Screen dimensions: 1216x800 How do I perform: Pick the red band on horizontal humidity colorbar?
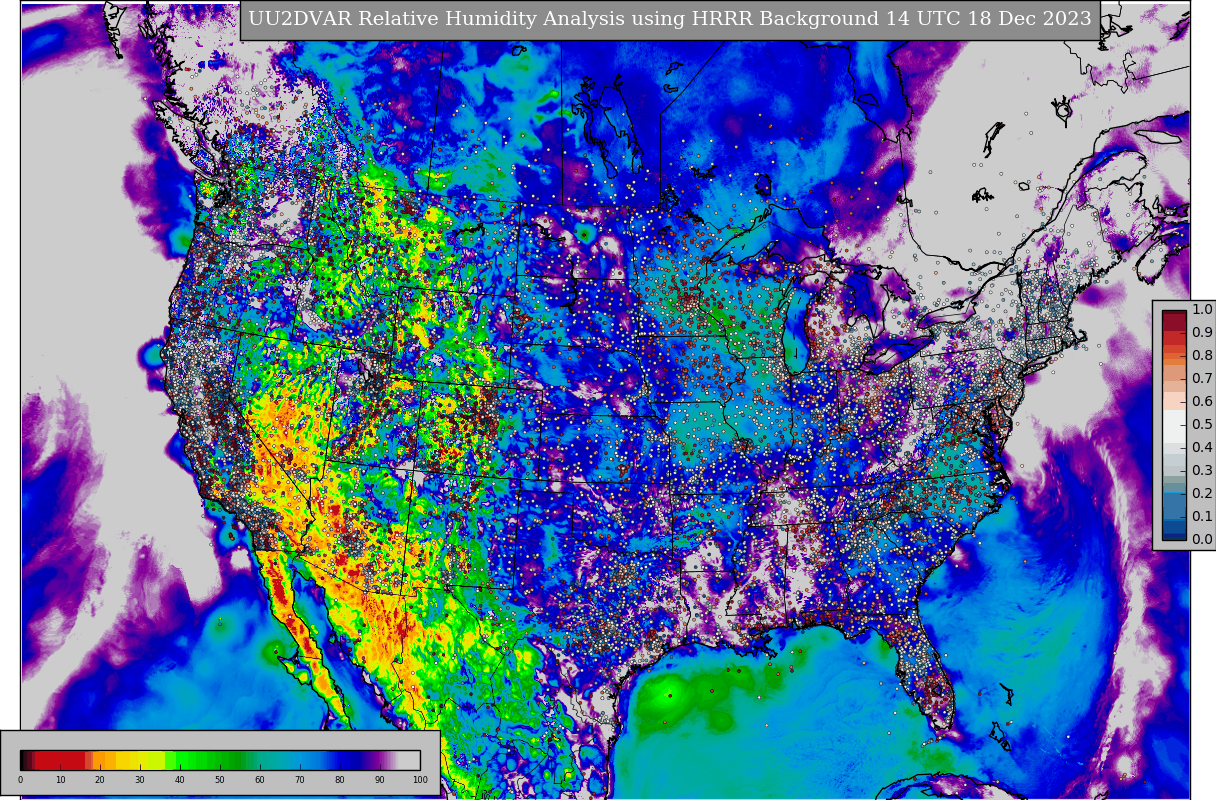click(60, 760)
